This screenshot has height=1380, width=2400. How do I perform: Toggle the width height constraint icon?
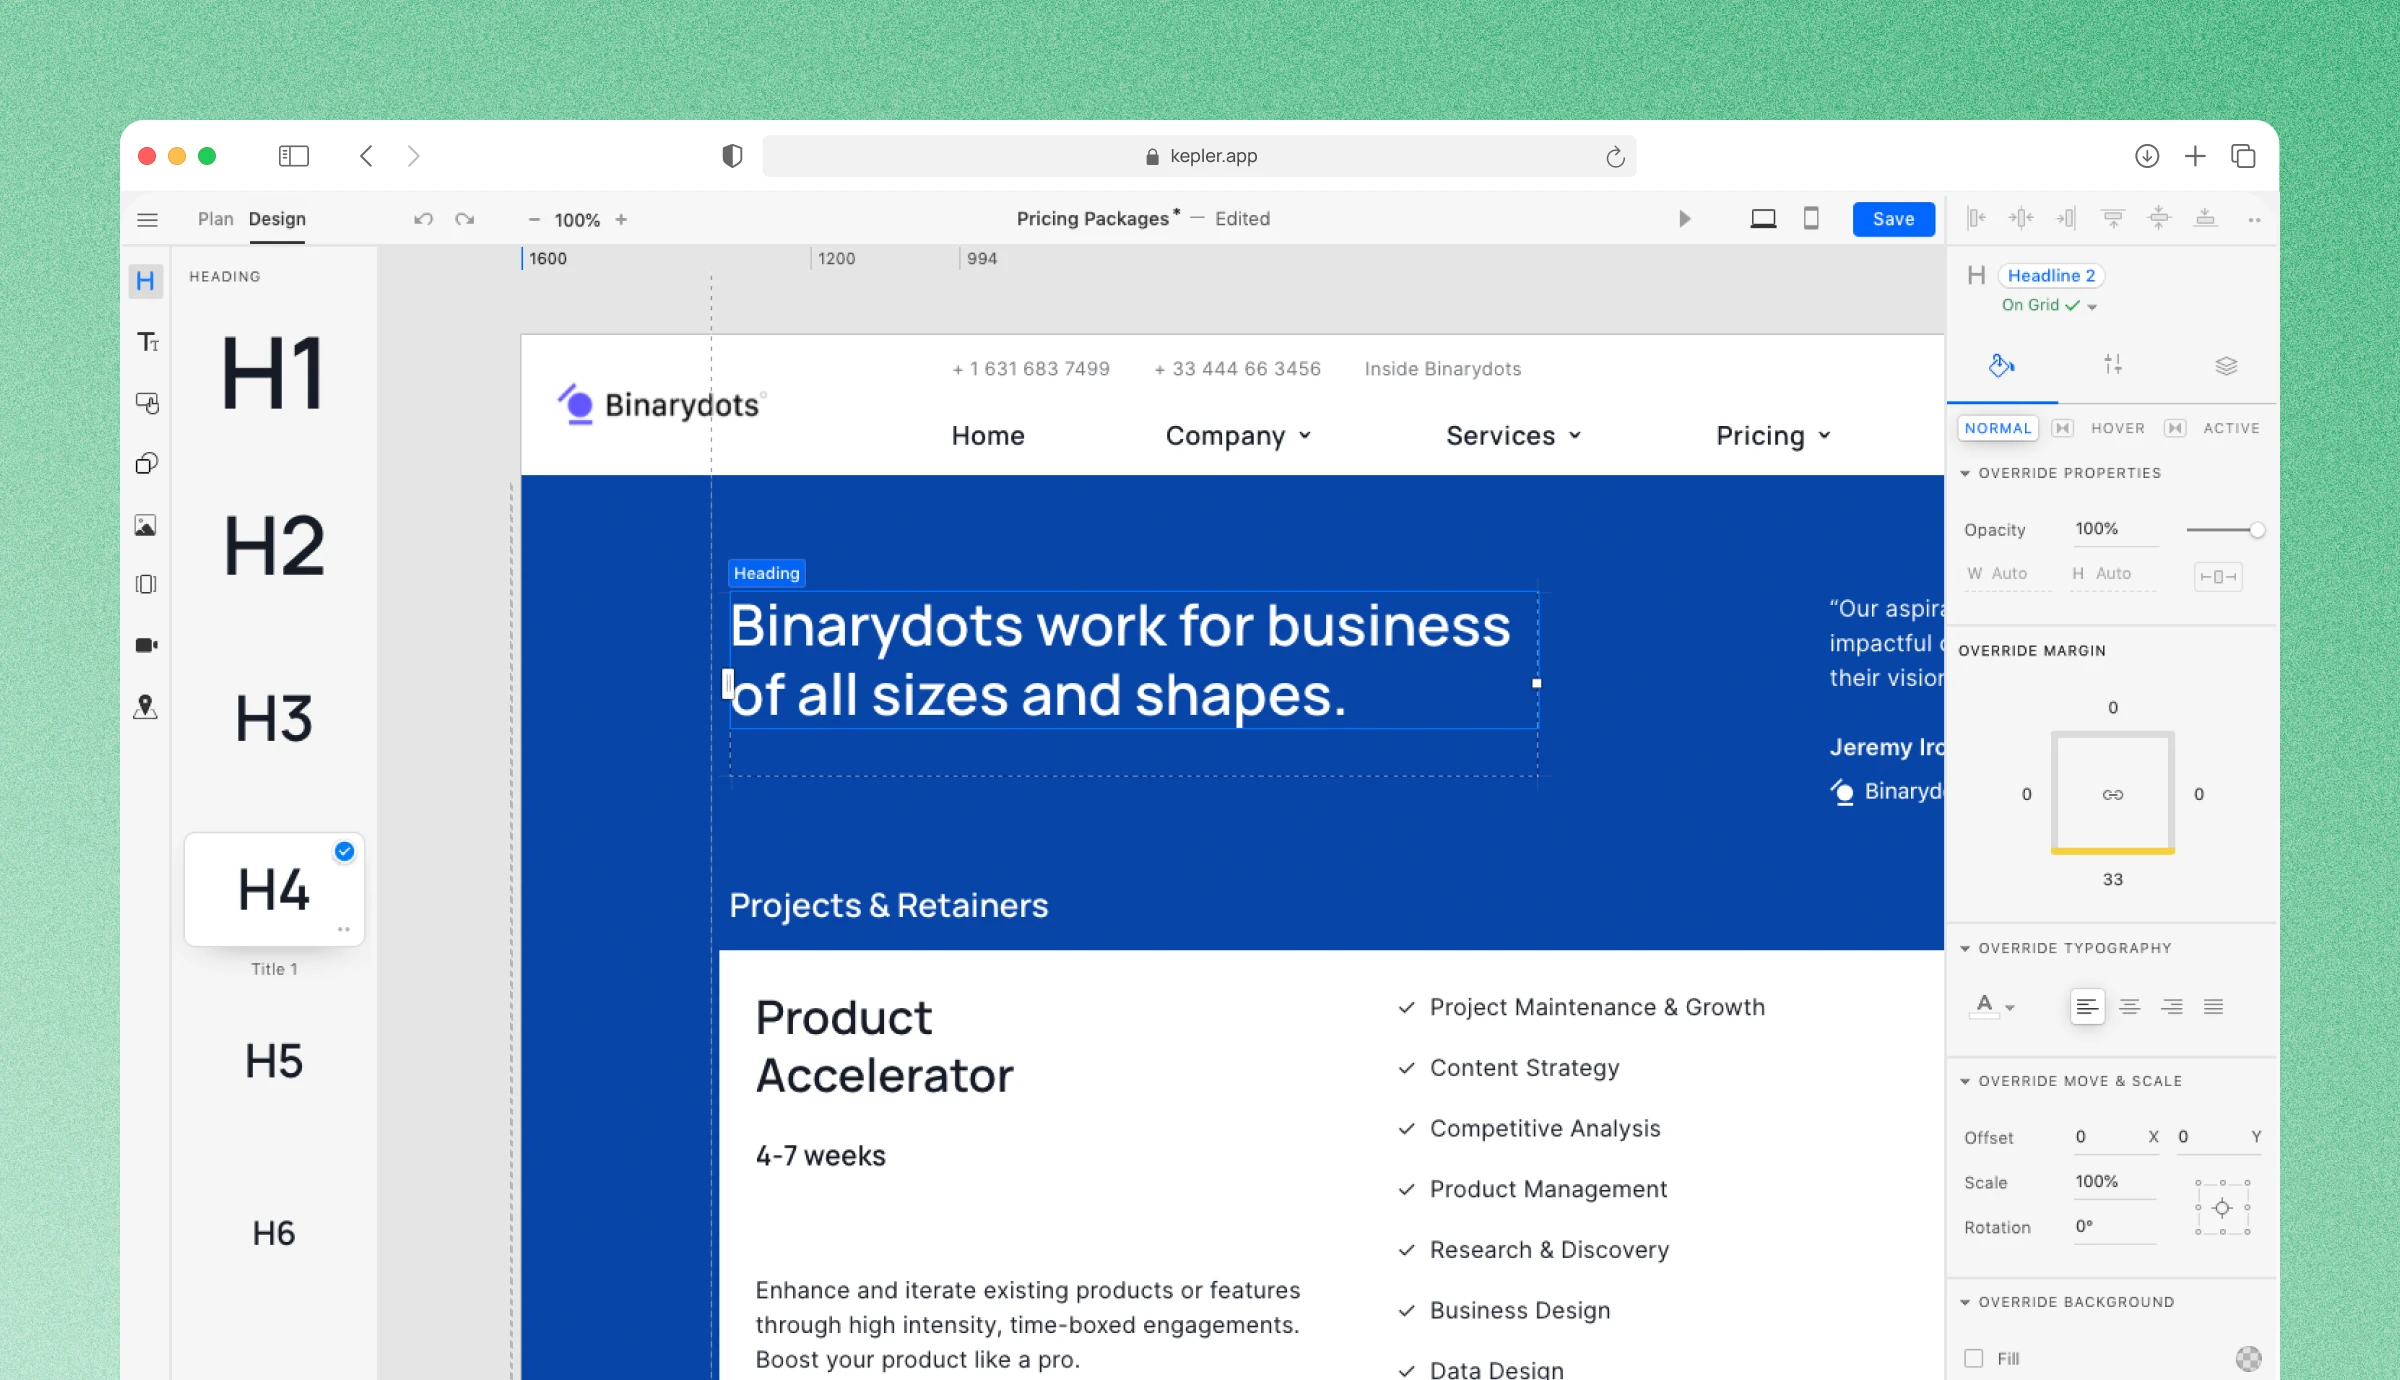[2218, 577]
